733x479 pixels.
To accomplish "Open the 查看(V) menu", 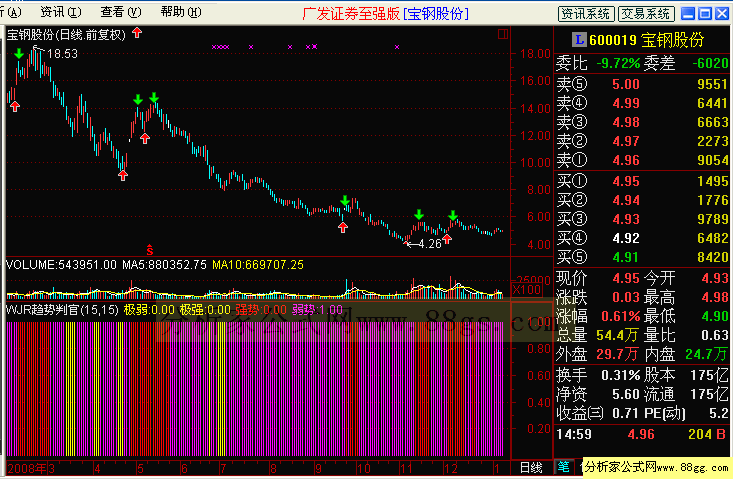I will (x=121, y=12).
